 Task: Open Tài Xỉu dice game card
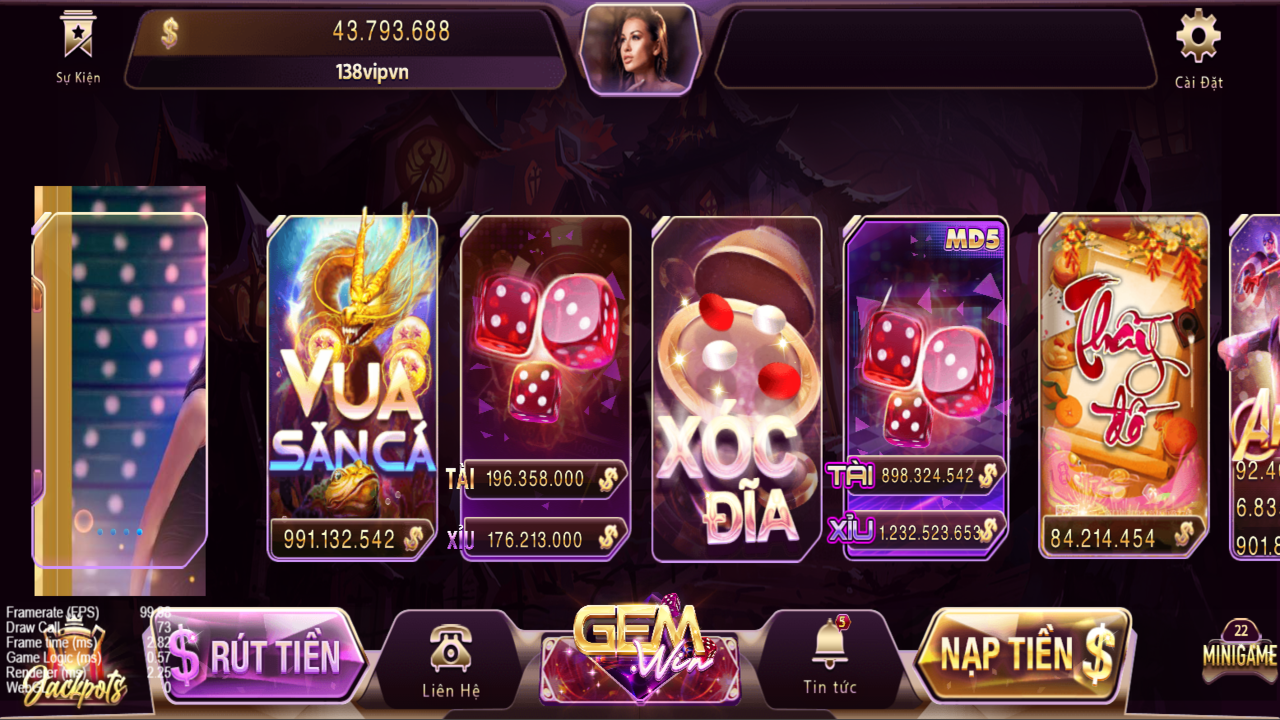[x=545, y=388]
